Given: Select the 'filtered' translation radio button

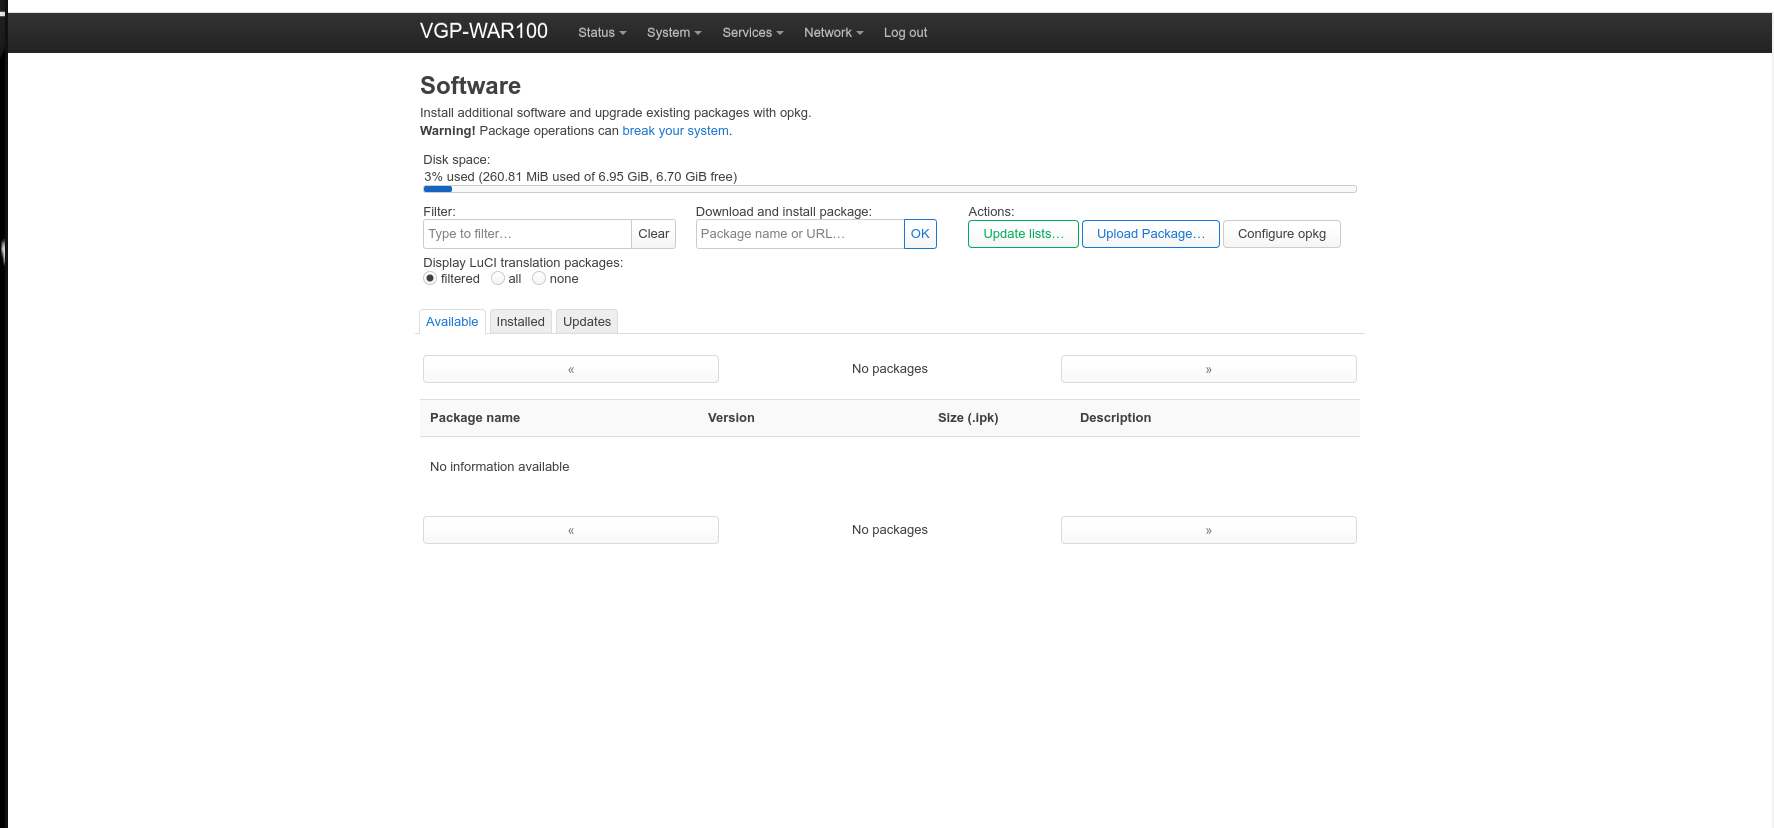Looking at the screenshot, I should coord(430,279).
